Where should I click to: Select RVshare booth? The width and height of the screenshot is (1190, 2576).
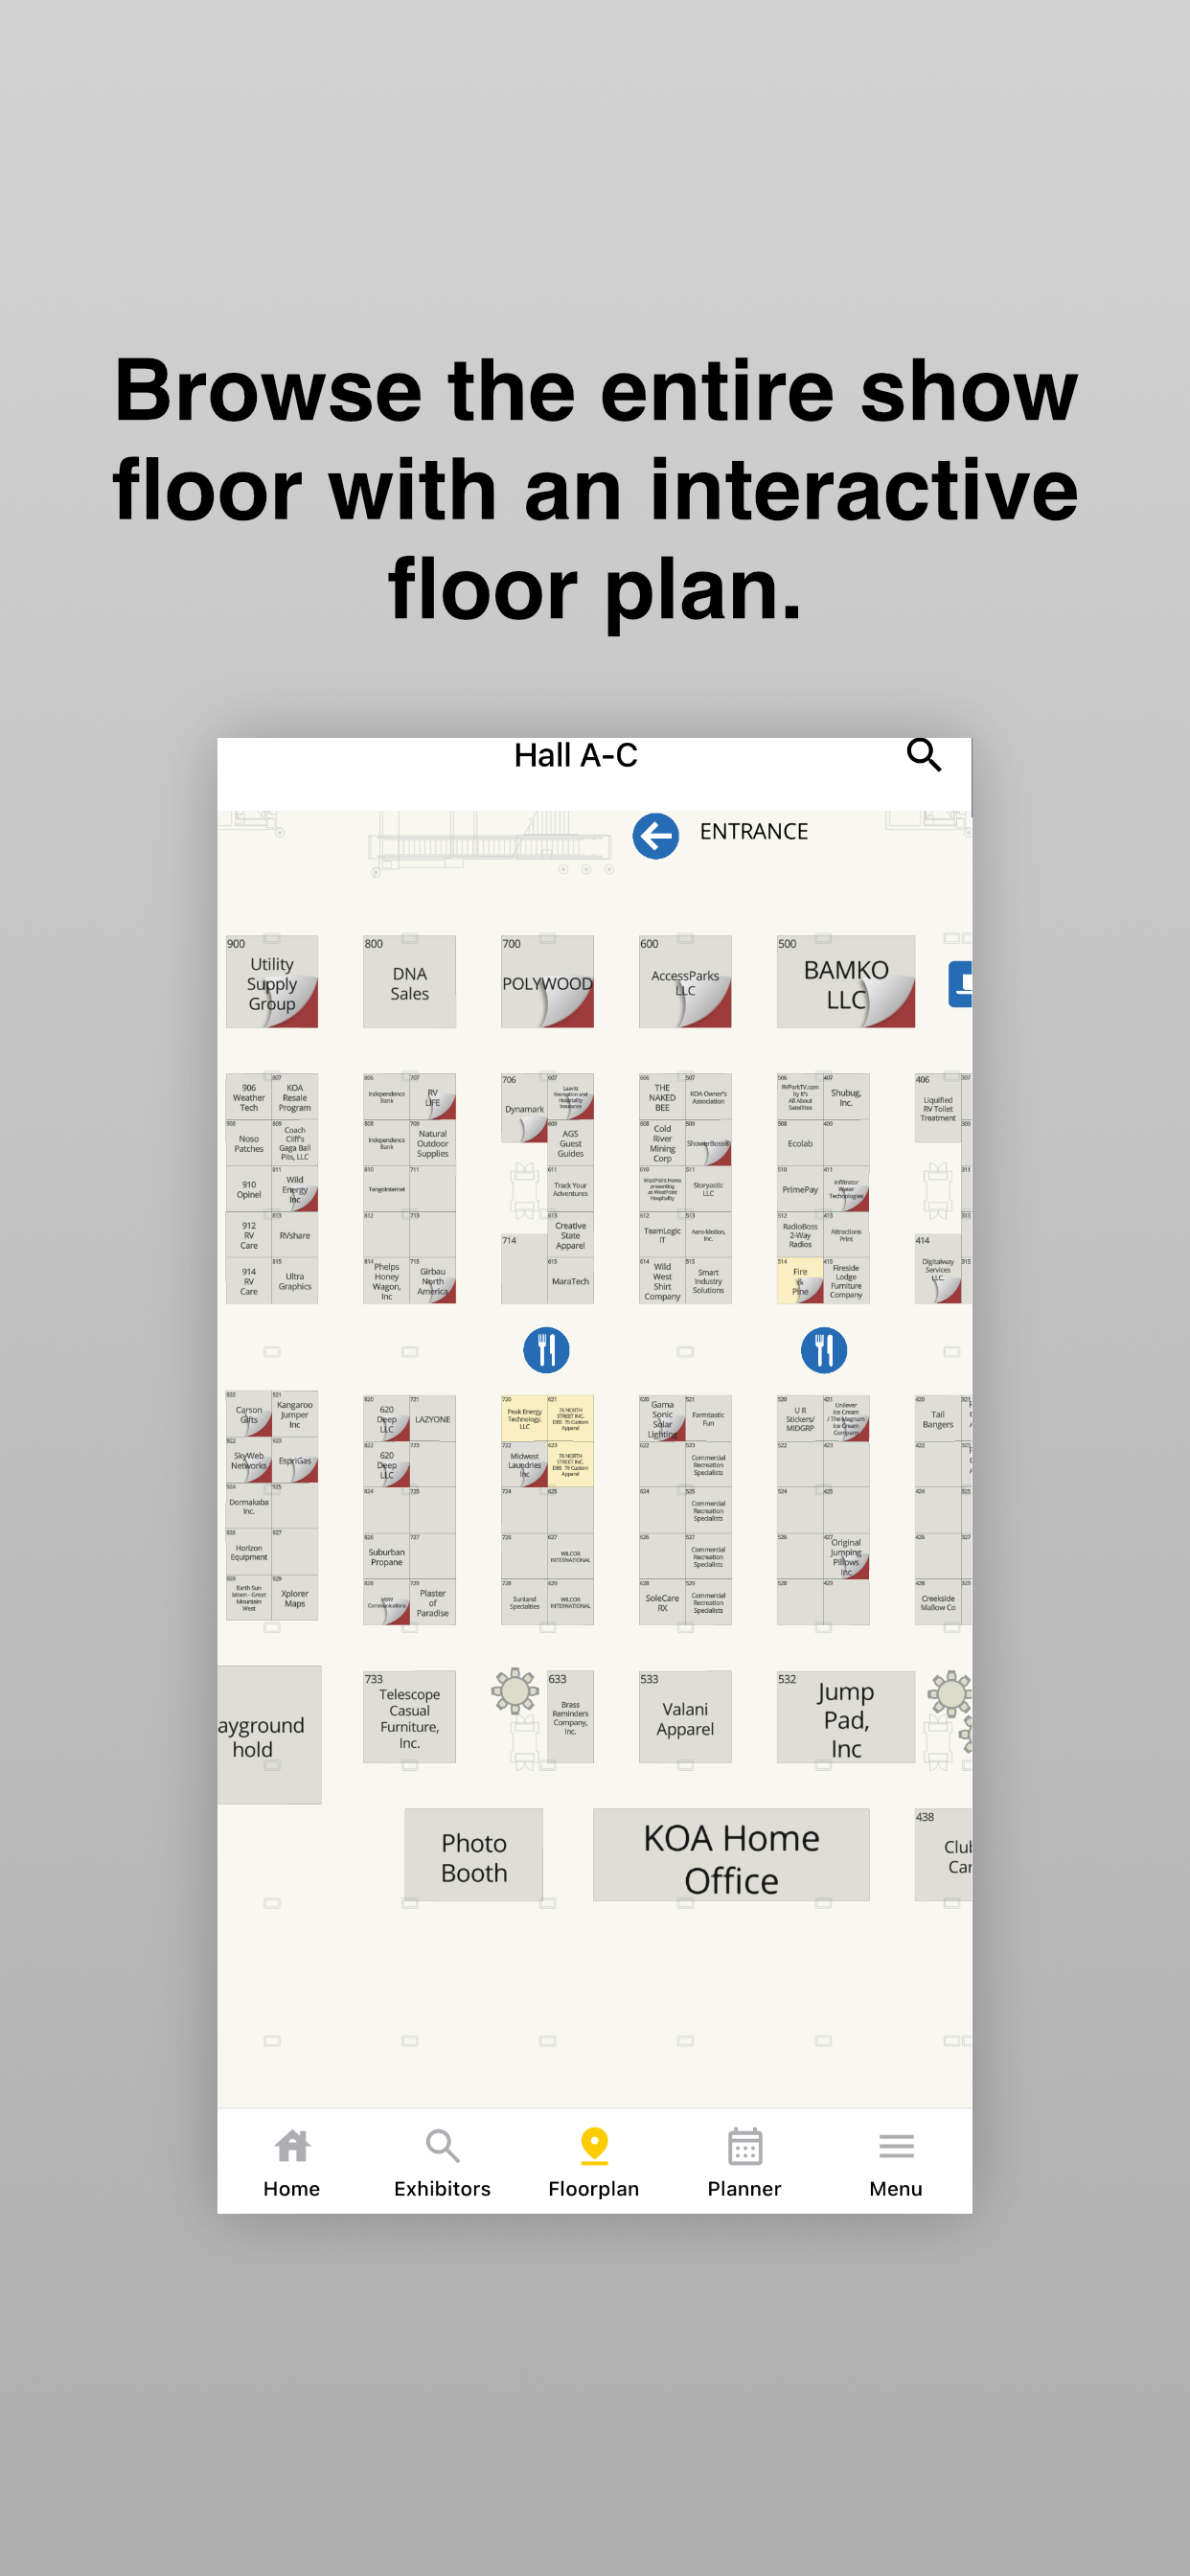295,1235
